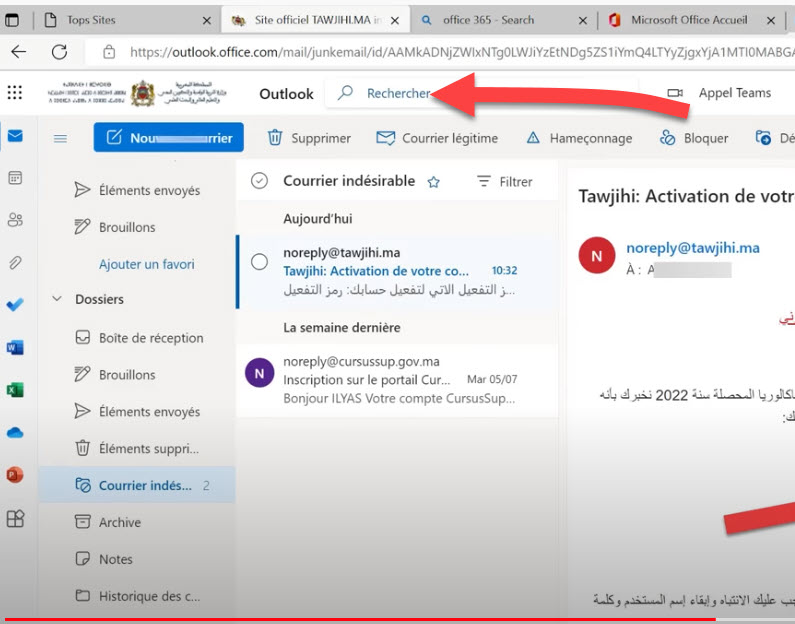This screenshot has height=624, width=795.
Task: Click the noreply@tawjihi.ma sender link in reading pane
Action: point(693,247)
